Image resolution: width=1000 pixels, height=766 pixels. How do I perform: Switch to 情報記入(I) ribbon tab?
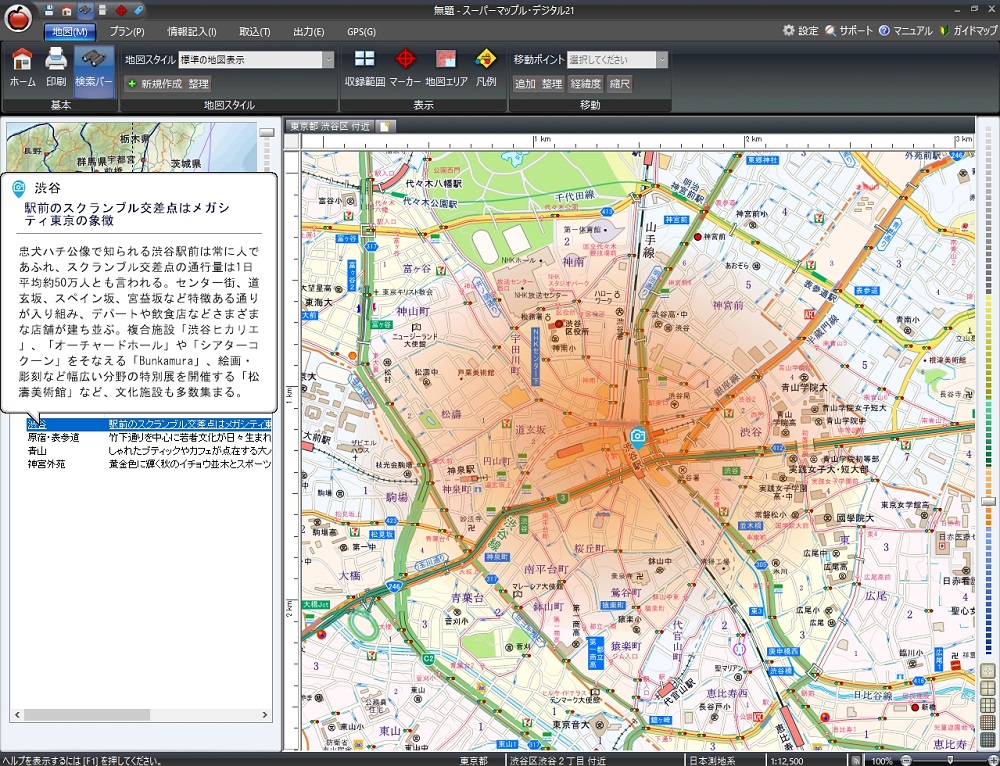coord(191,31)
